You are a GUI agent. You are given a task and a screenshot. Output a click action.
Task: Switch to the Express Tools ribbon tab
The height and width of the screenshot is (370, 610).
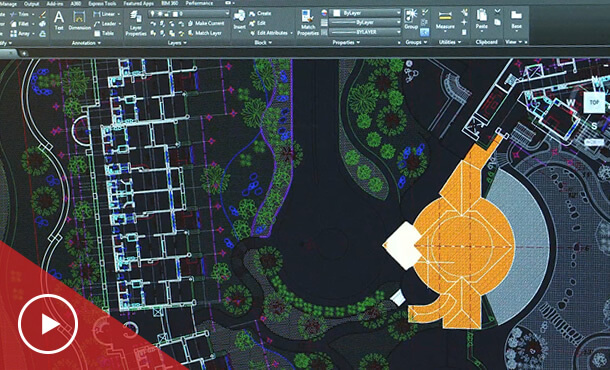coord(102,4)
